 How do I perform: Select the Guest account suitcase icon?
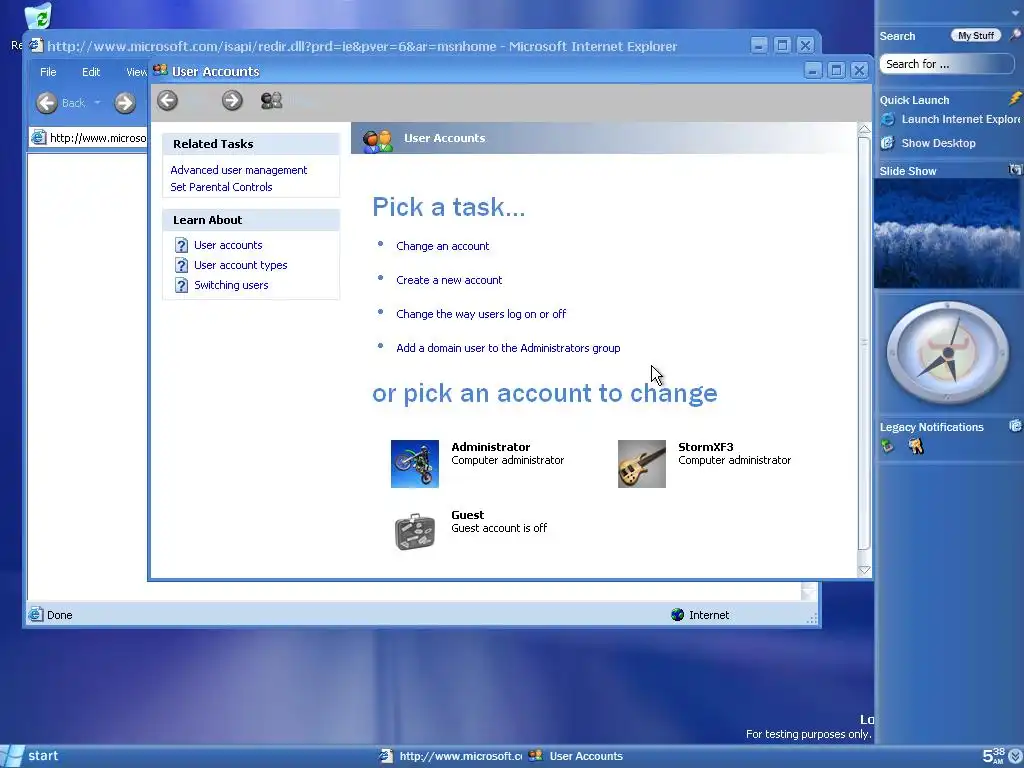pos(415,532)
